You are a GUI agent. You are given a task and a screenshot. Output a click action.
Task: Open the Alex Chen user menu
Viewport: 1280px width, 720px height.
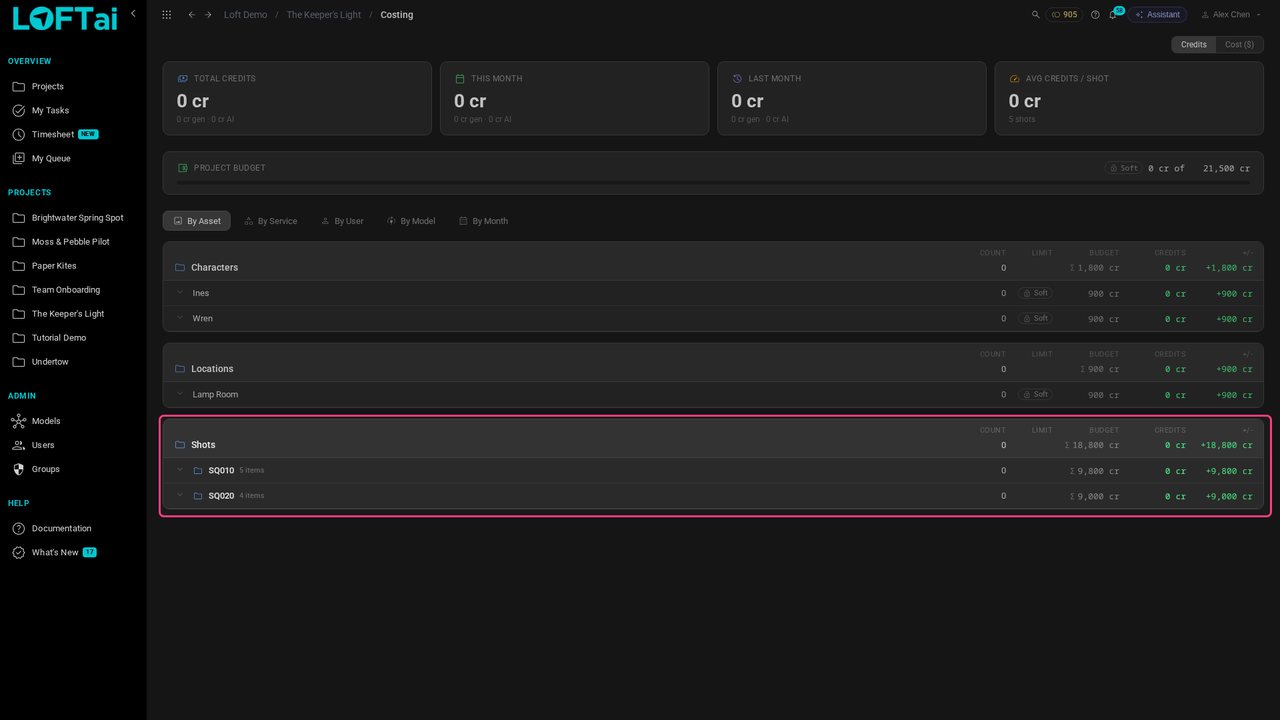[1231, 15]
